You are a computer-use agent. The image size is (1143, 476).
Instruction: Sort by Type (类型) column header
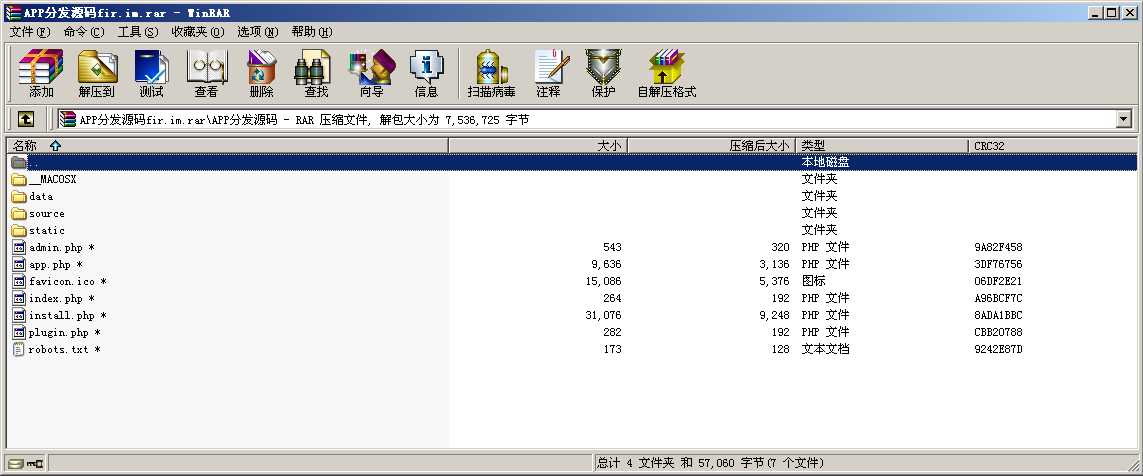(x=882, y=146)
